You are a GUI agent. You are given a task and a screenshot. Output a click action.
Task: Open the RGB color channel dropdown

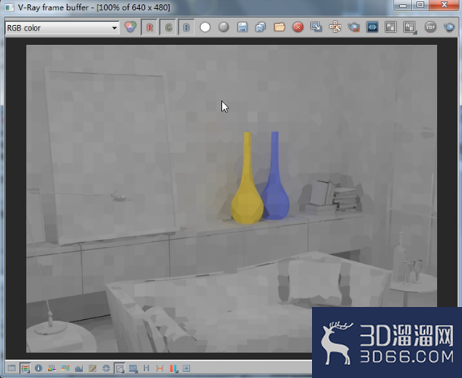coord(62,28)
